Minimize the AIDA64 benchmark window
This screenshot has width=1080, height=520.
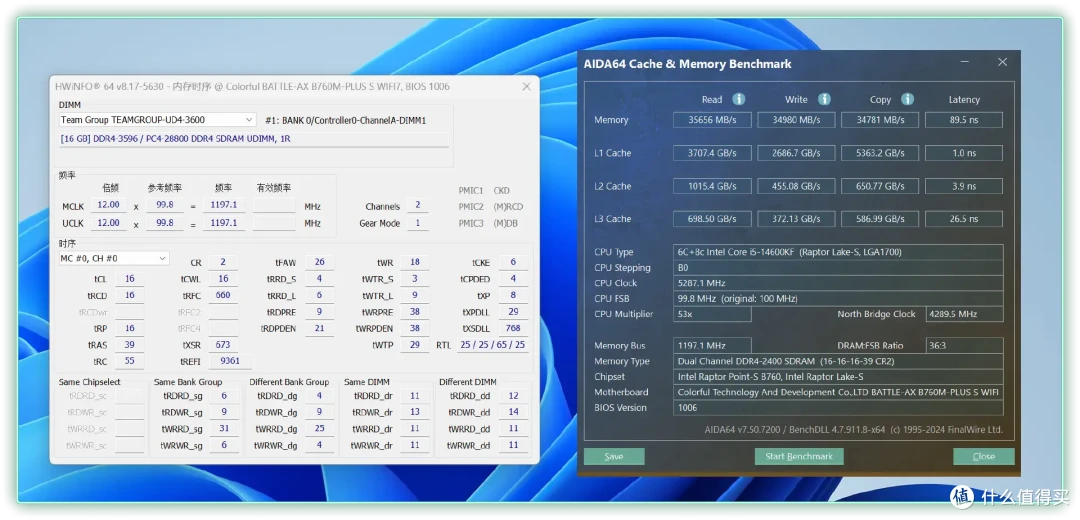966,62
